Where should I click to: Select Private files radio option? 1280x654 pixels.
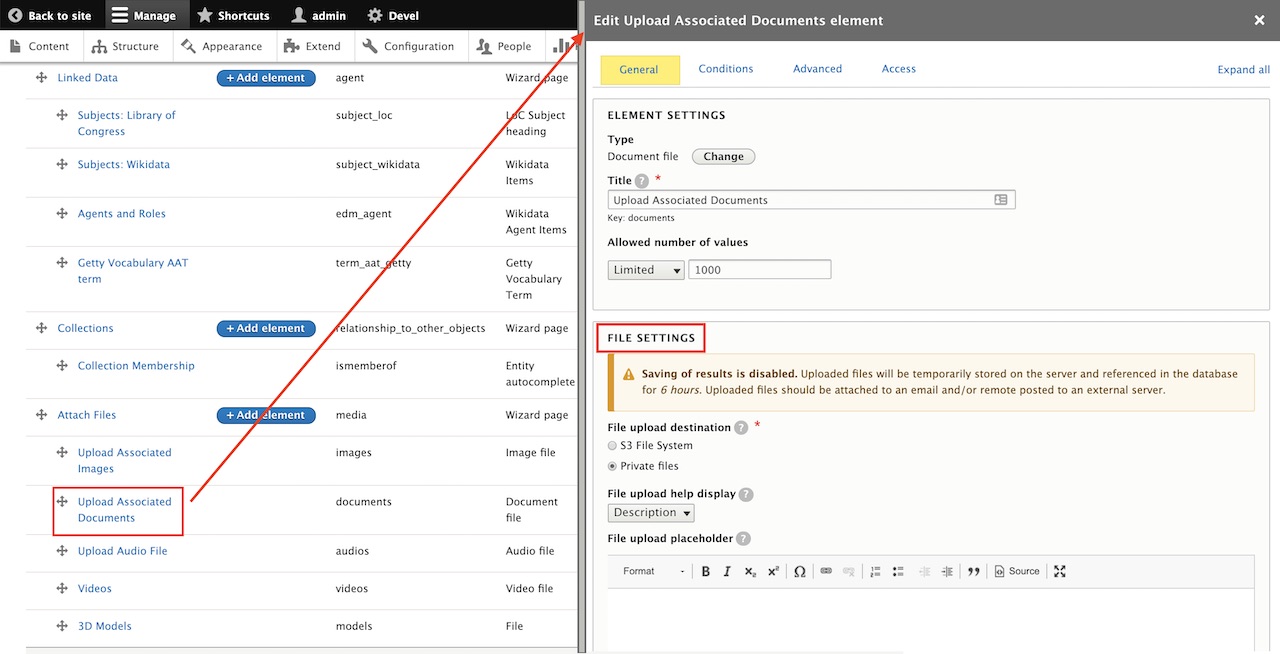click(613, 466)
